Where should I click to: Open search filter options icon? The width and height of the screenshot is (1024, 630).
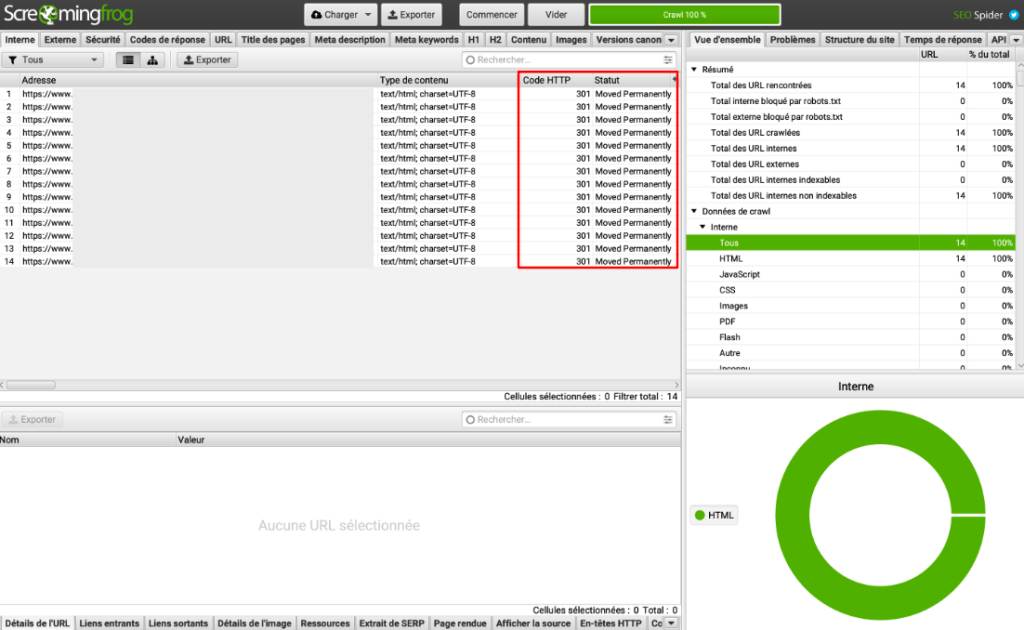pyautogui.click(x=668, y=60)
